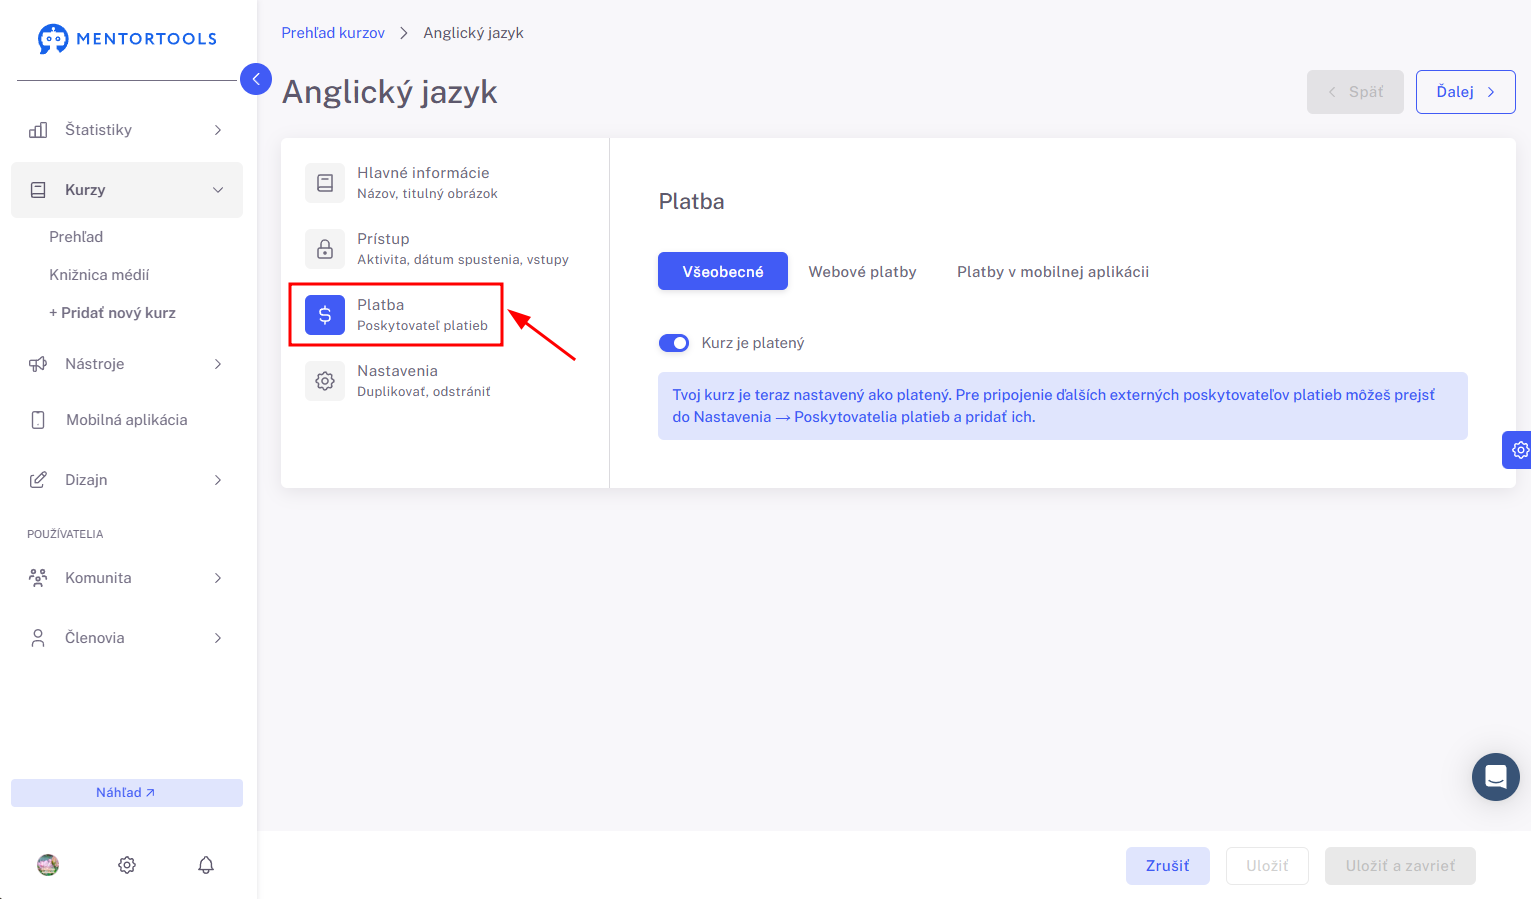This screenshot has width=1531, height=899.
Task: Toggle the Kurz je platený switch
Action: click(x=674, y=343)
